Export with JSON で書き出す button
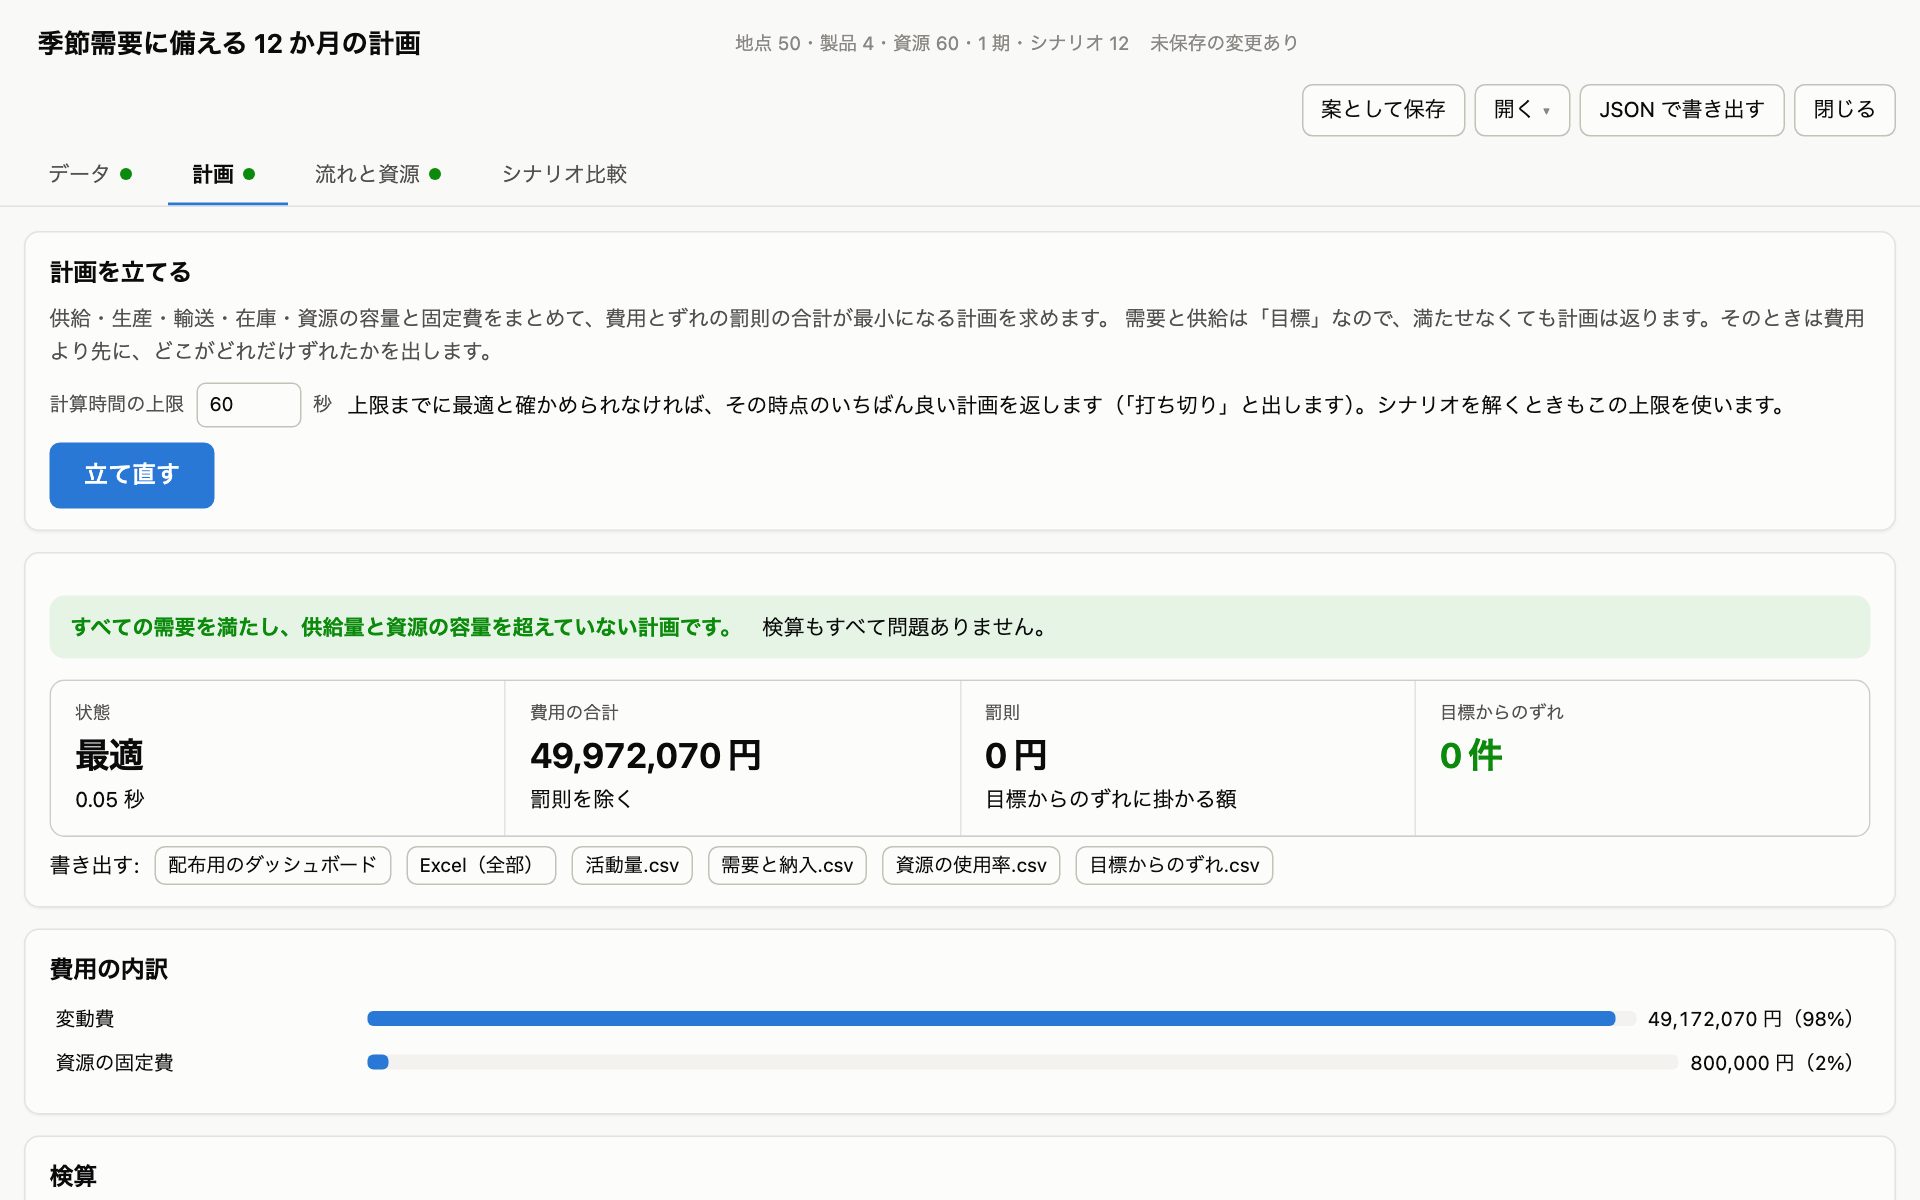The image size is (1920, 1200). click(1682, 110)
